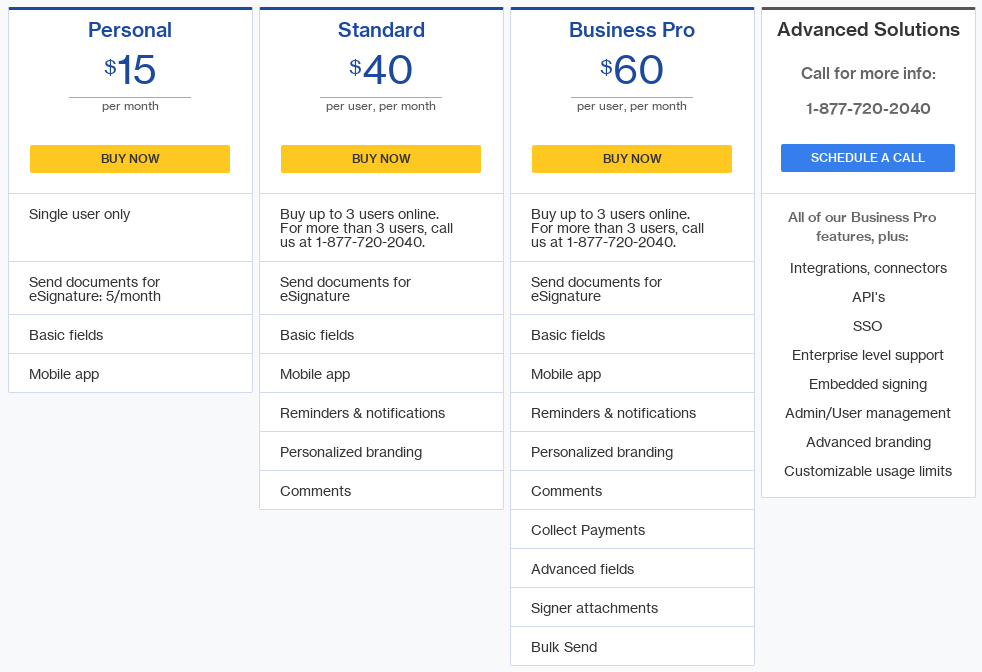Select SSO in Advanced Solutions features
Screen dimensions: 982x672
[x=867, y=326]
